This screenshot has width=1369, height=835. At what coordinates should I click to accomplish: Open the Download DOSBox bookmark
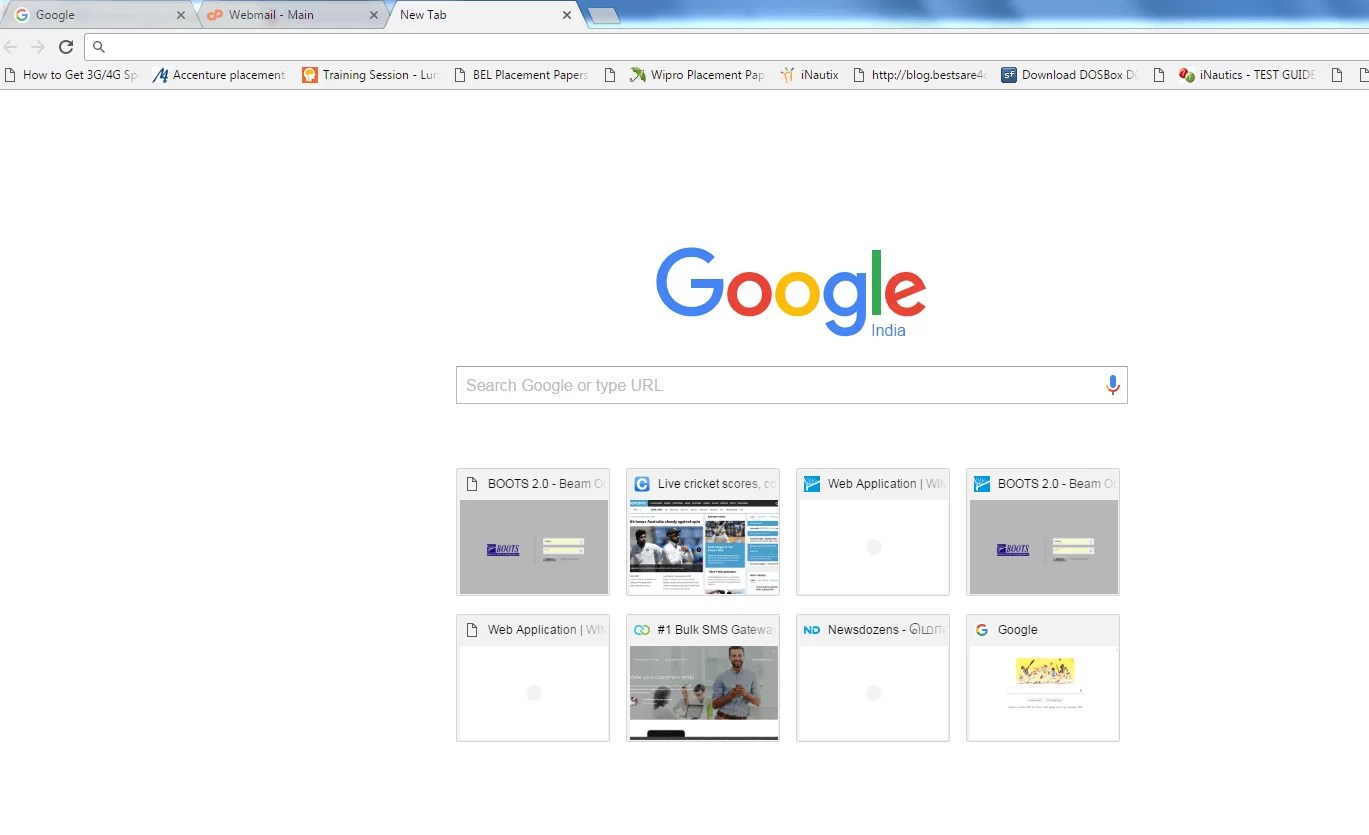coord(1070,75)
